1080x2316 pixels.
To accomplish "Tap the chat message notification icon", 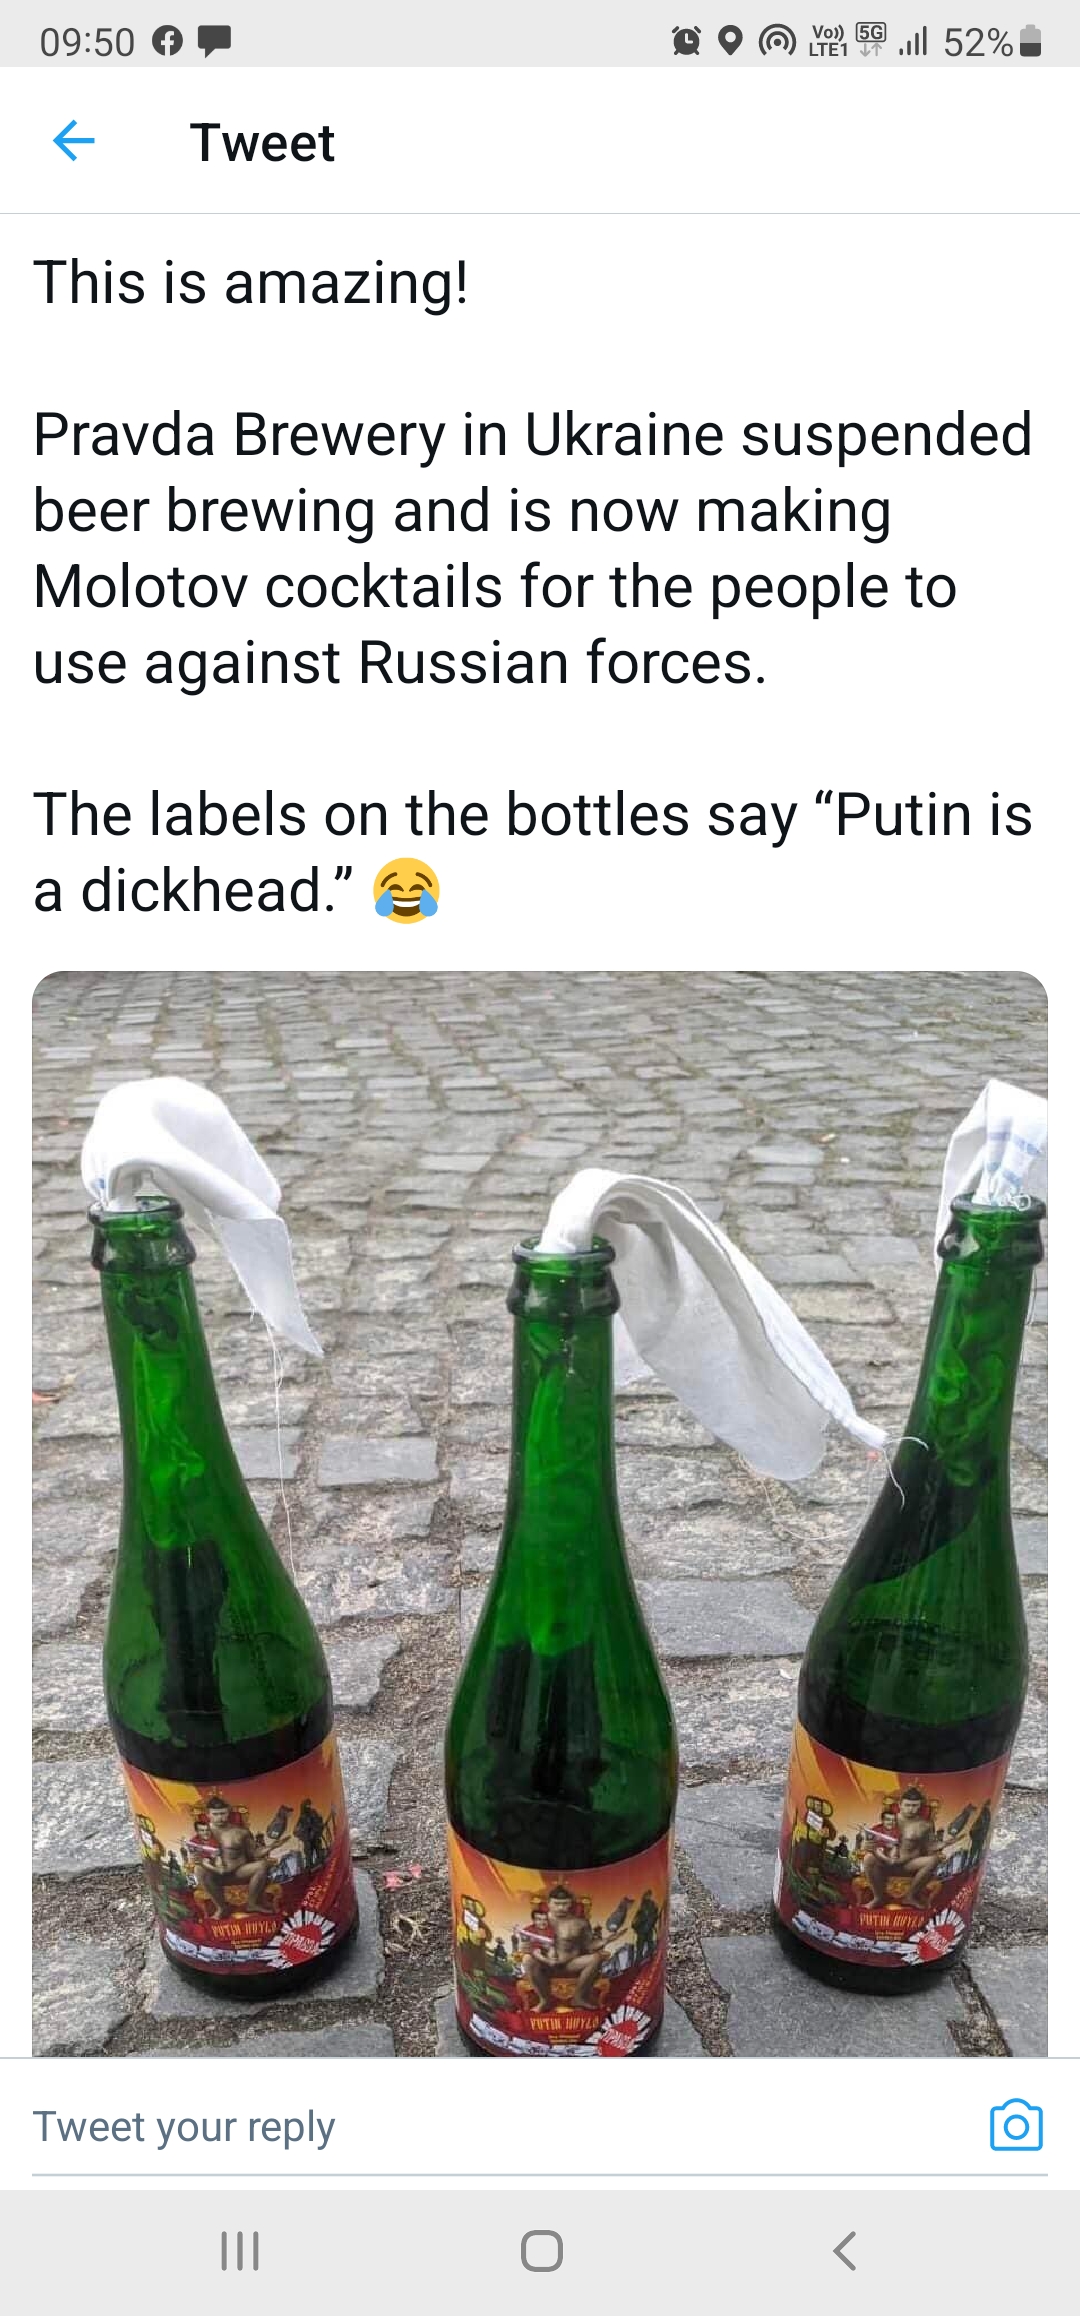I will pyautogui.click(x=214, y=41).
